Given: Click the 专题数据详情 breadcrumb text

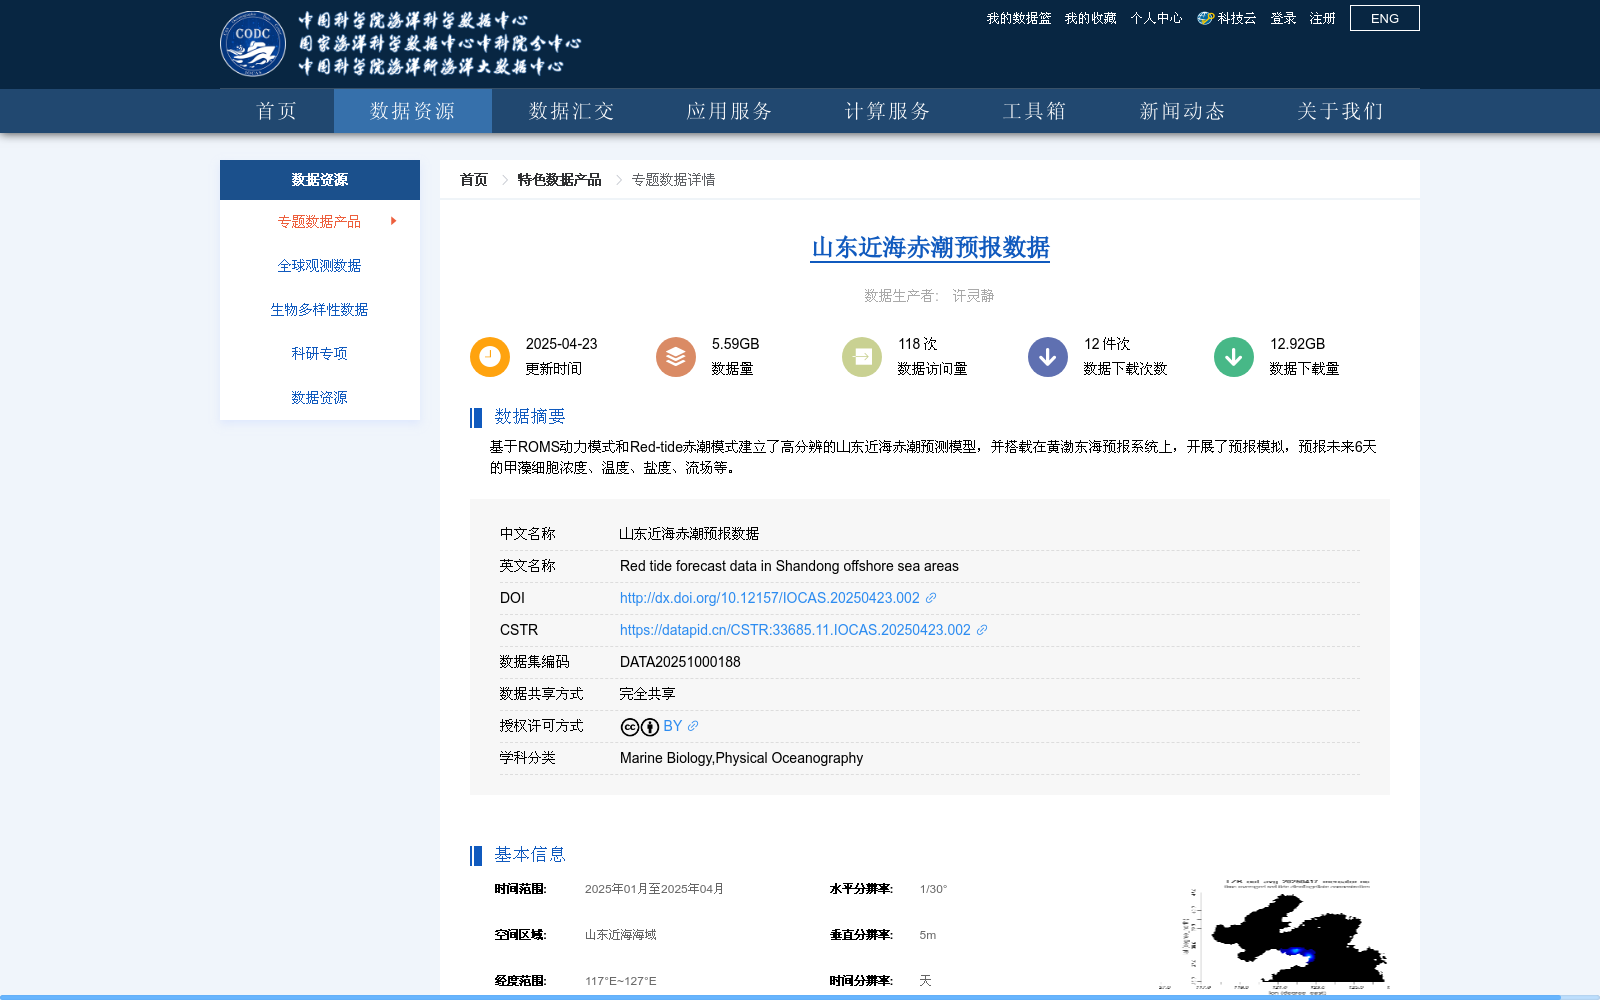Looking at the screenshot, I should pos(673,180).
